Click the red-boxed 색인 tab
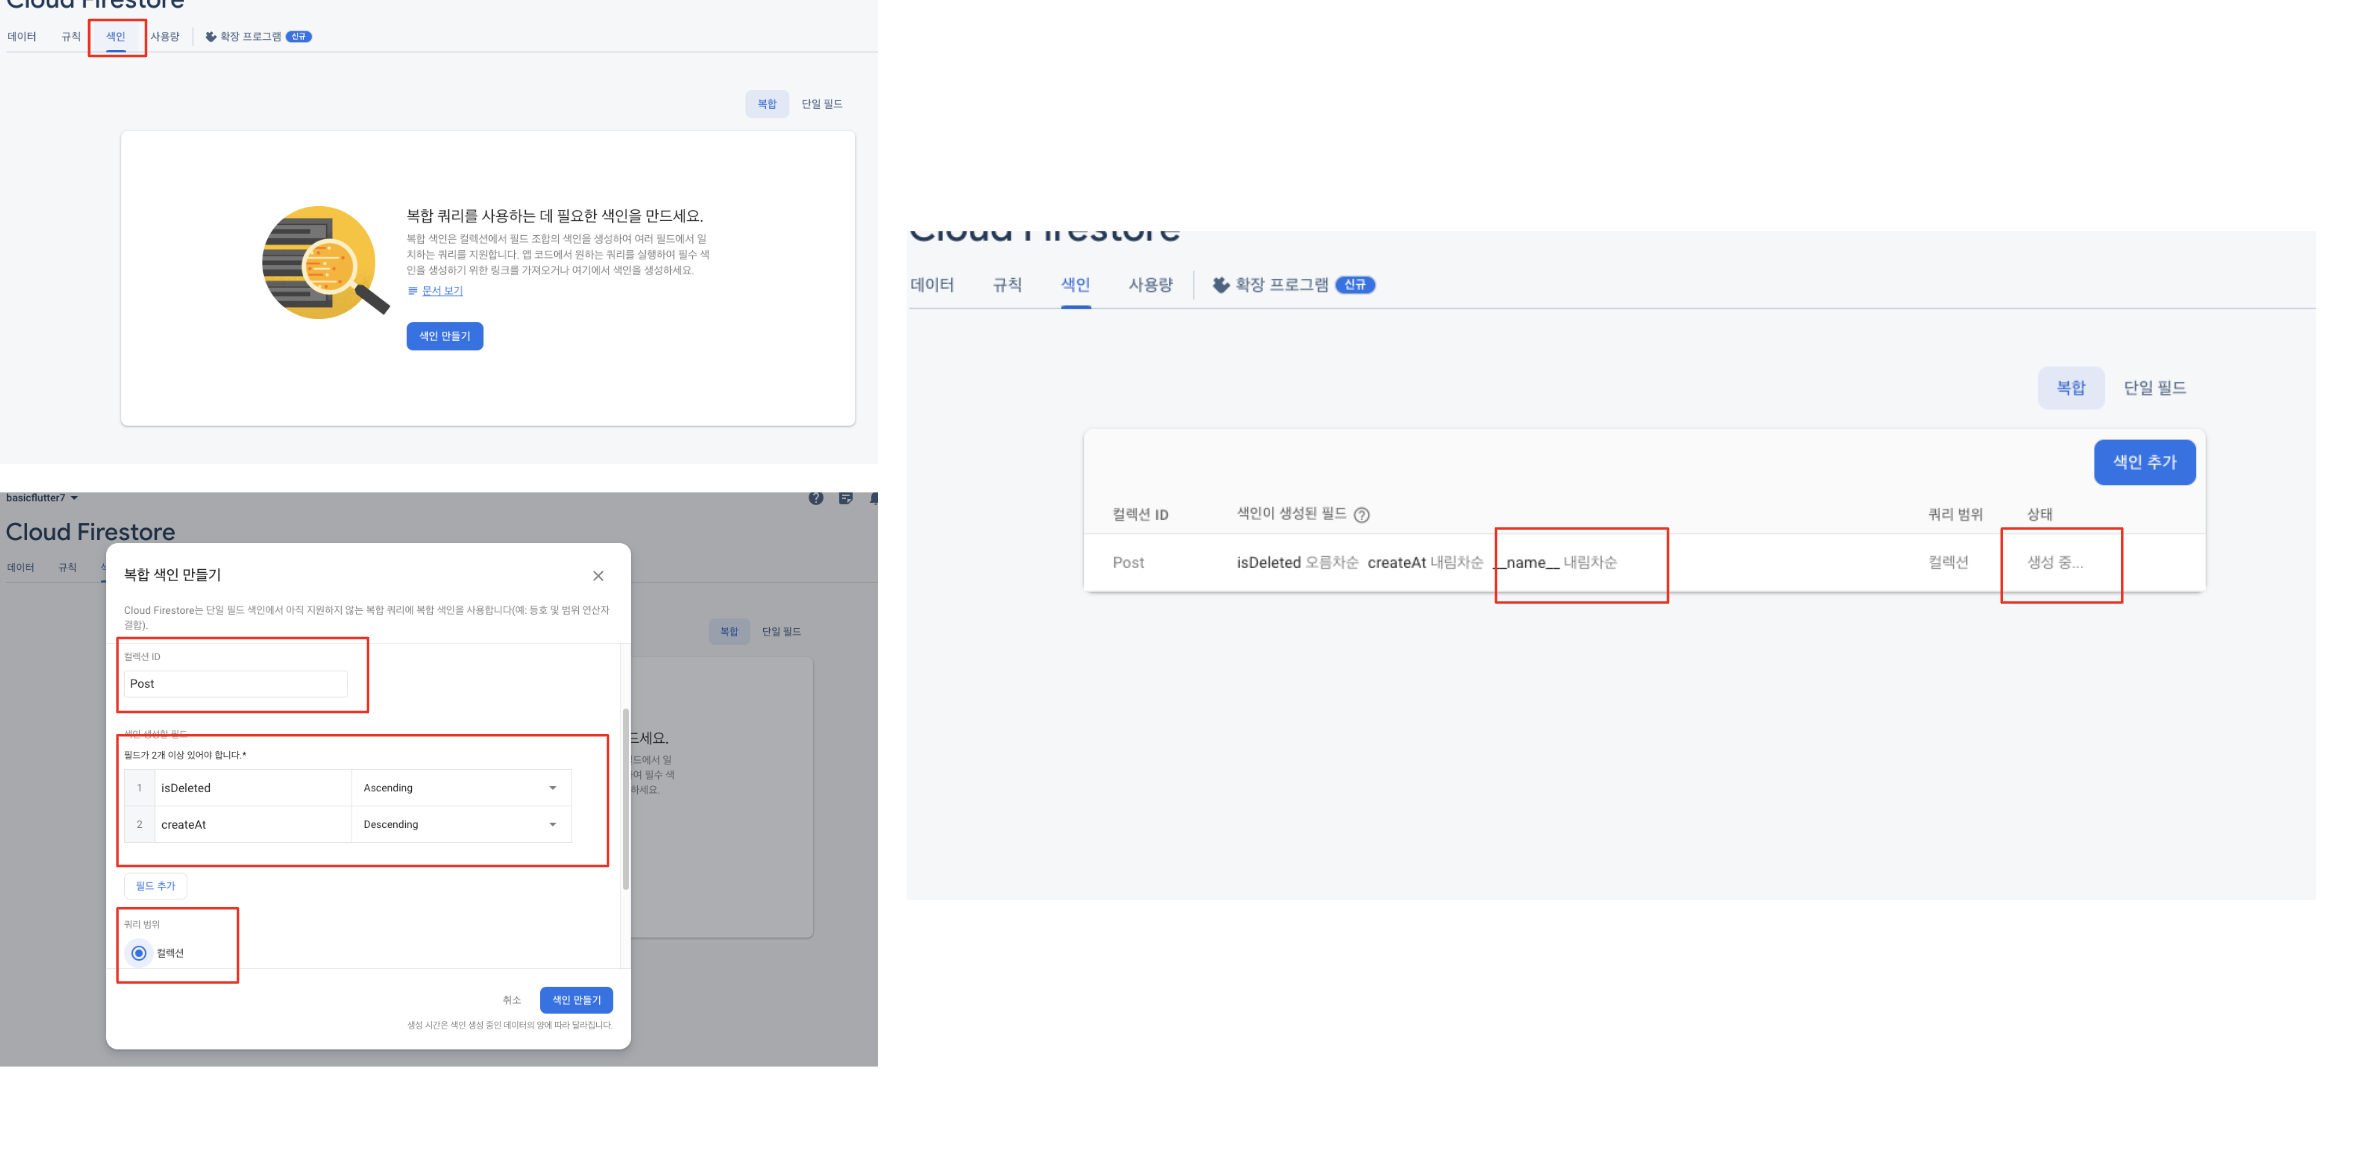The image size is (2372, 1172). coord(116,37)
